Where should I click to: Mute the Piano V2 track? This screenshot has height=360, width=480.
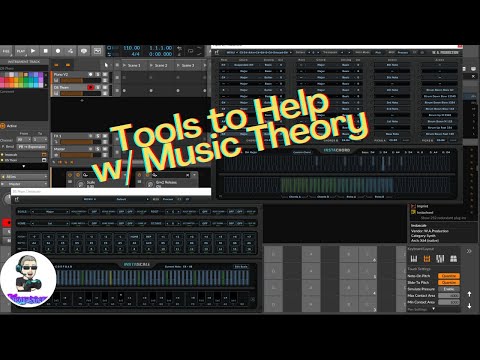pyautogui.click(x=105, y=74)
